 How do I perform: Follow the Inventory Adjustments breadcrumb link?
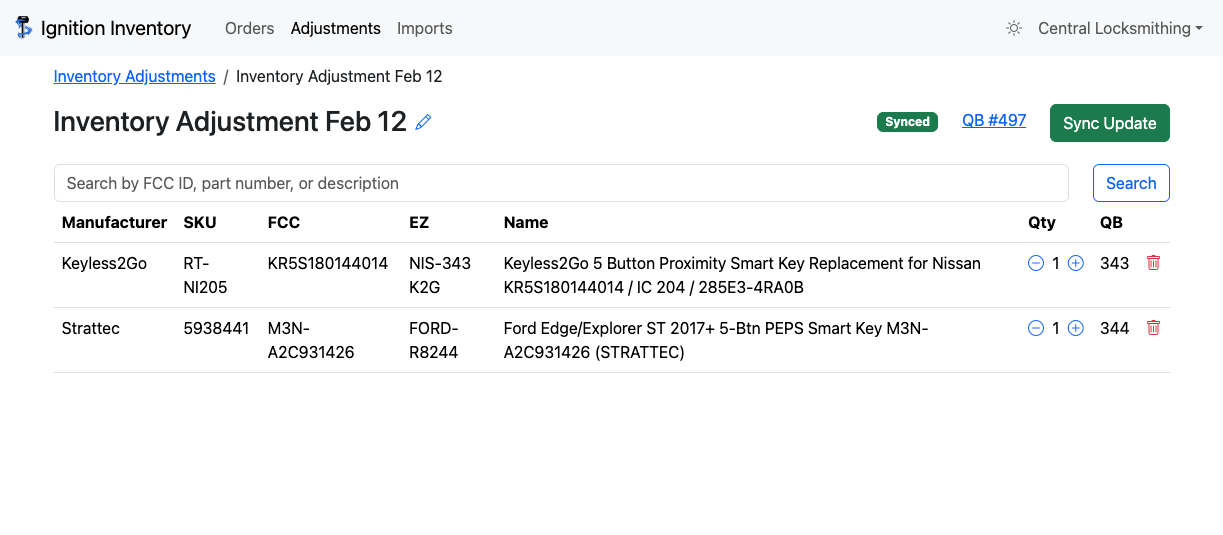134,76
